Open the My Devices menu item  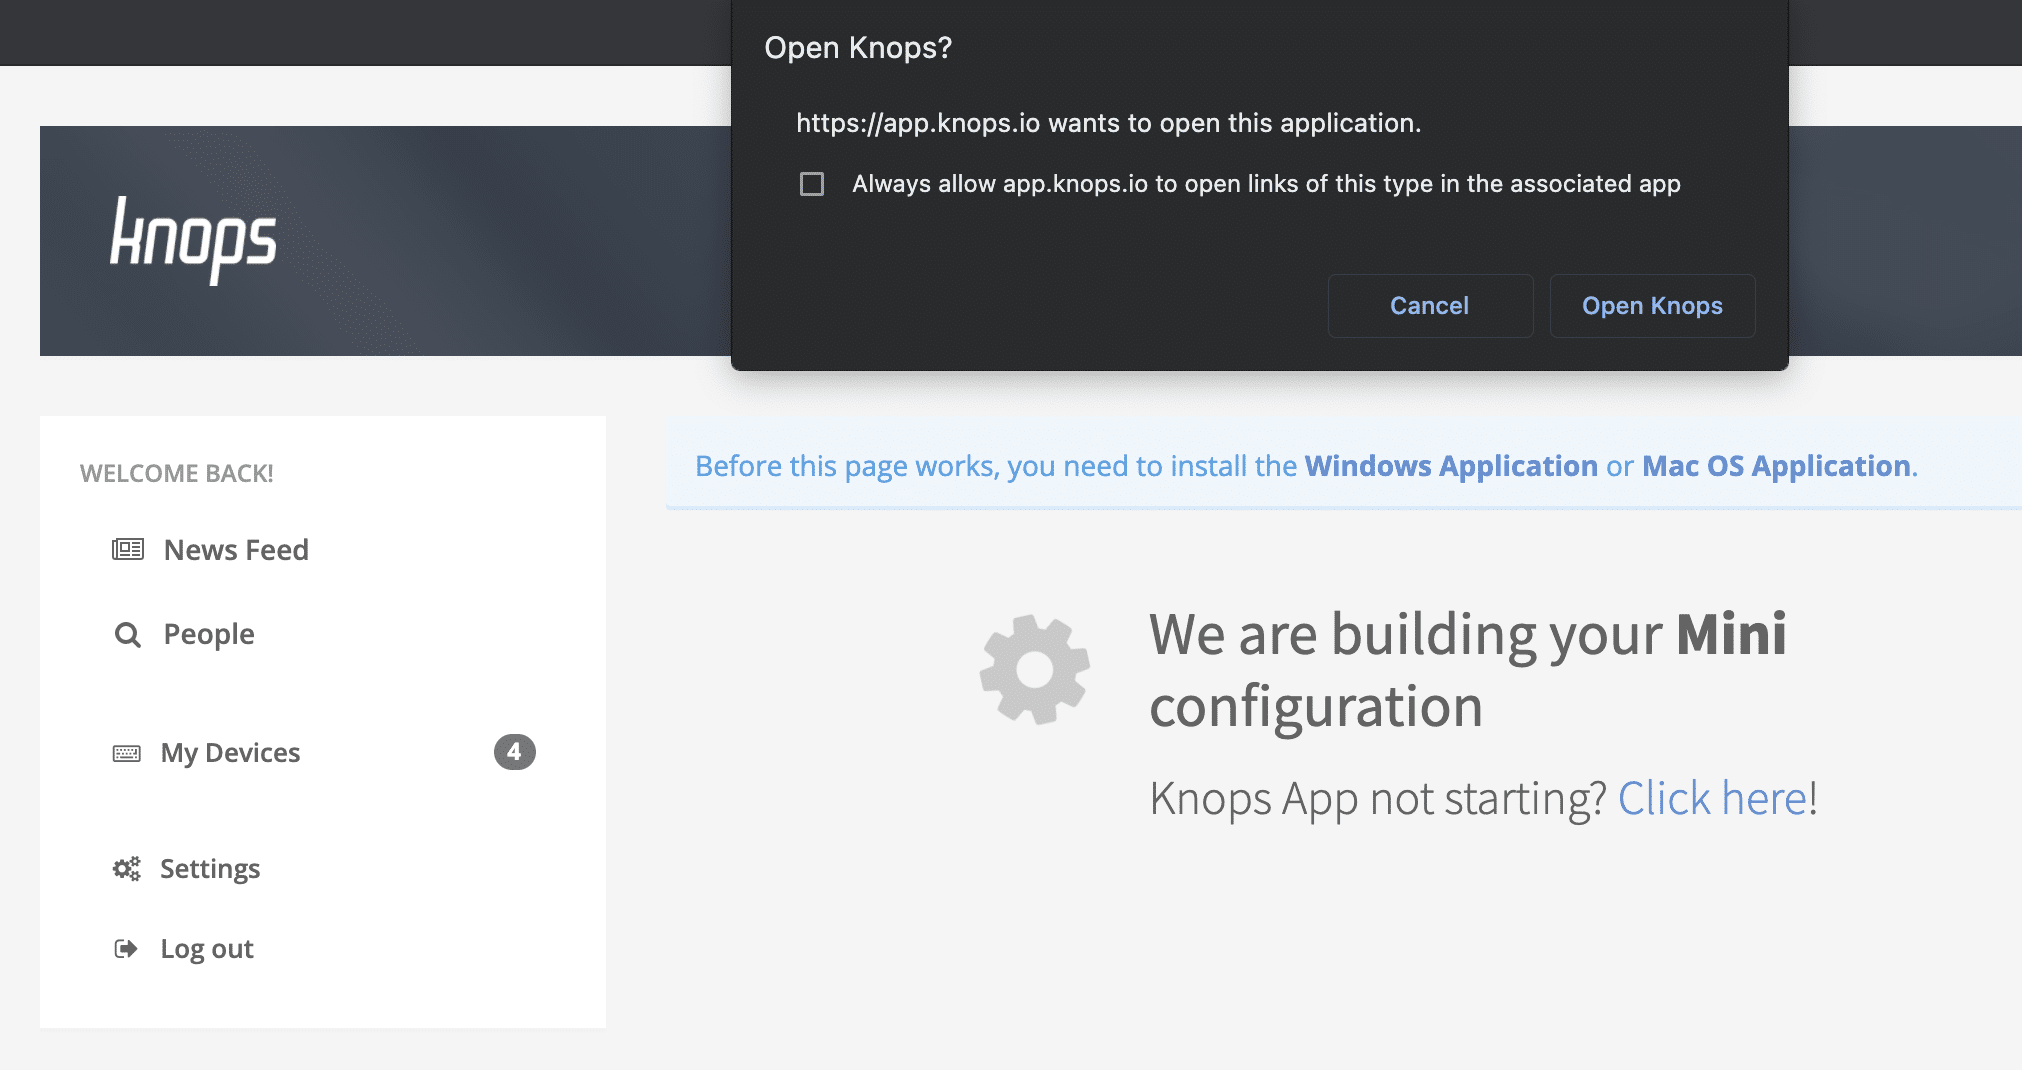323,752
